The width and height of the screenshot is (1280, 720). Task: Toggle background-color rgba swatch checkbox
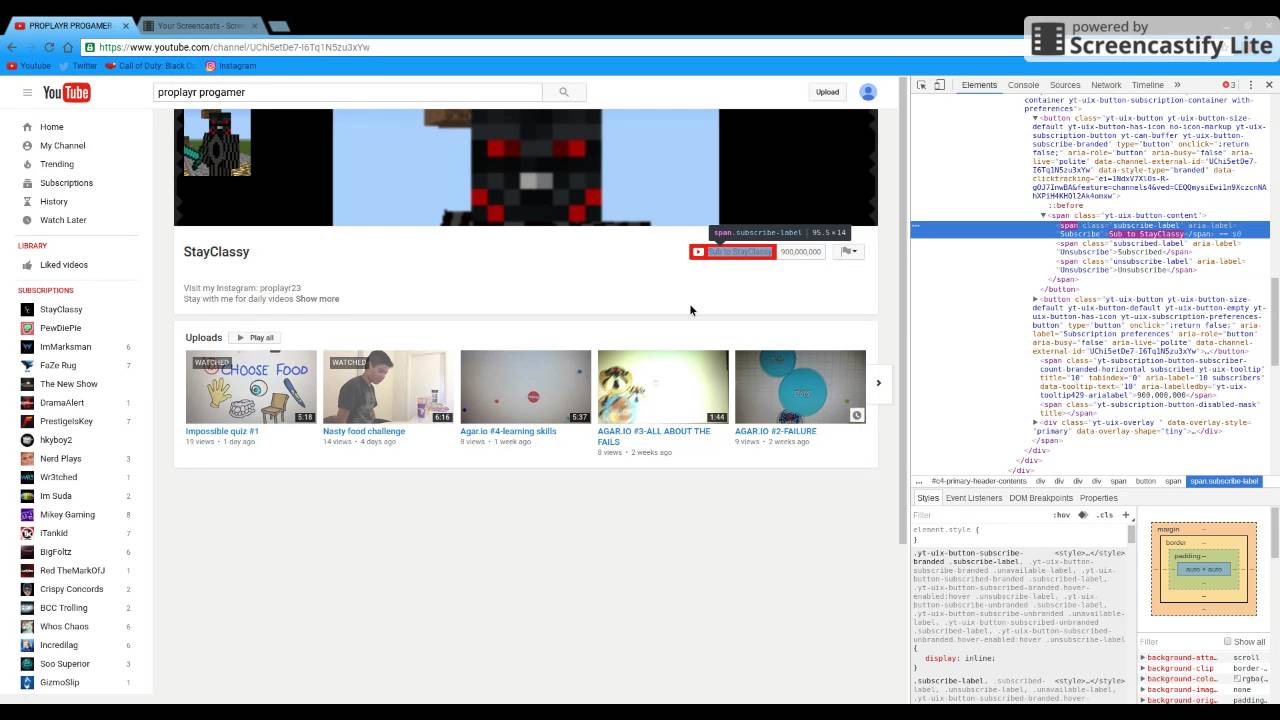click(1237, 679)
